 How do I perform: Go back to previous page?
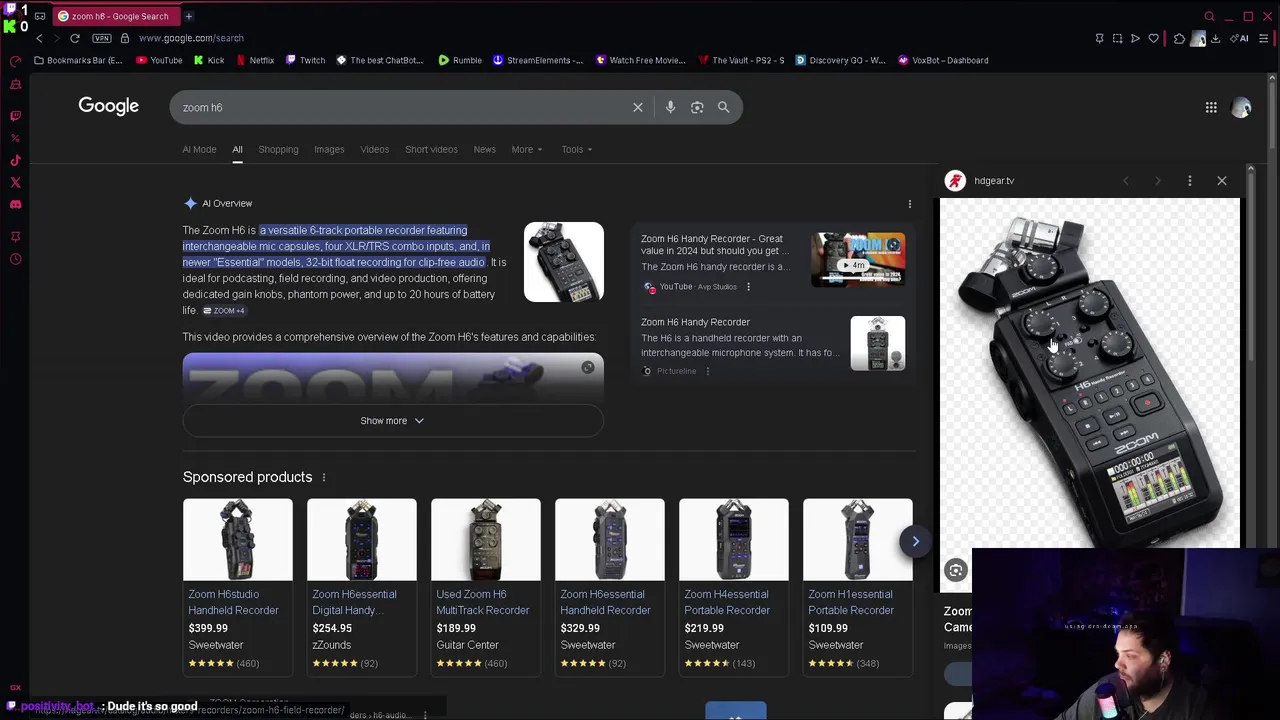point(39,38)
